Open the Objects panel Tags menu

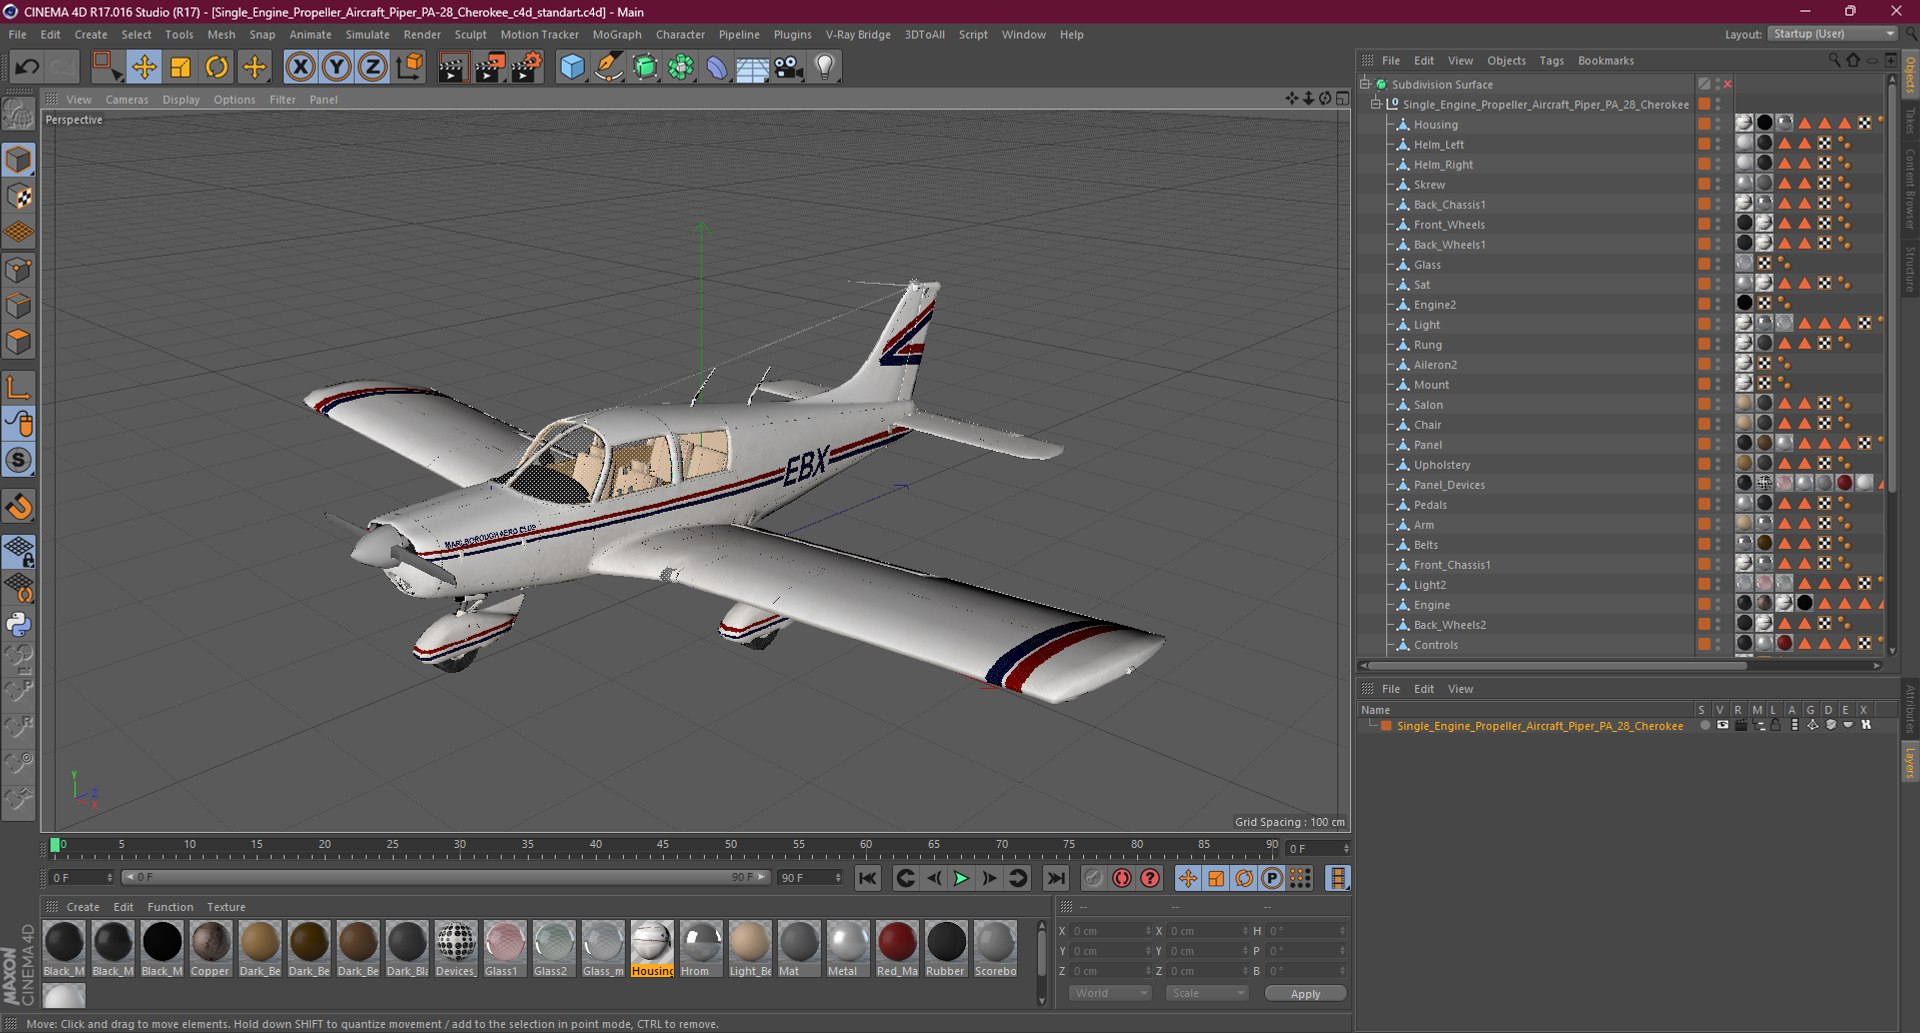[1551, 60]
